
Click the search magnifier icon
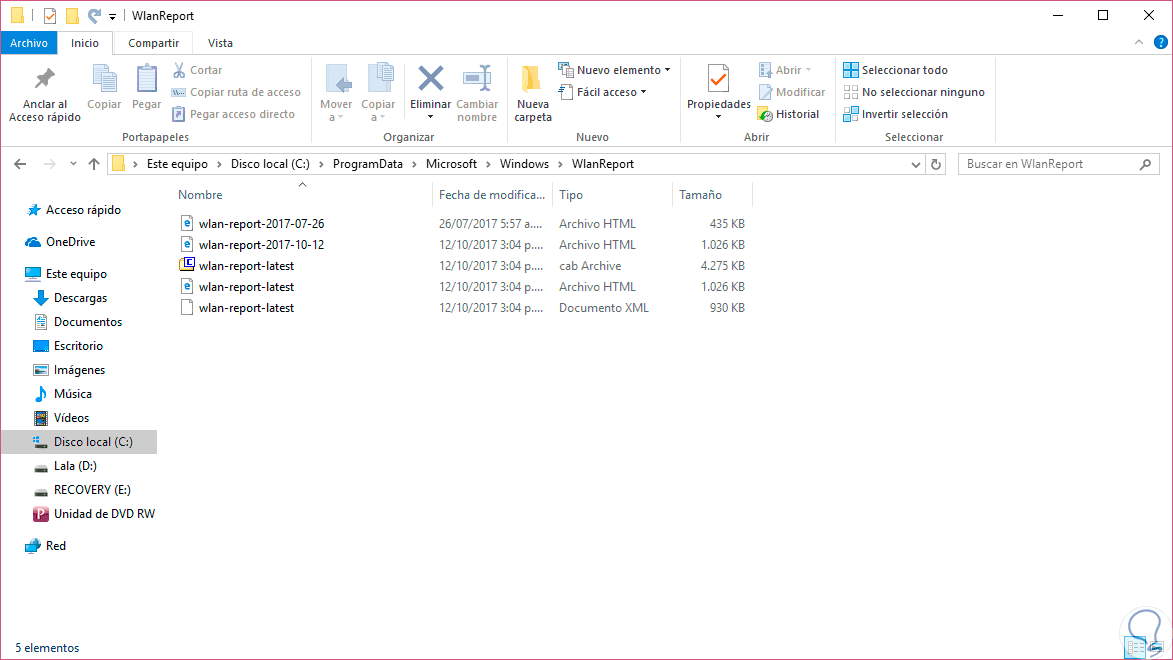coord(1145,164)
